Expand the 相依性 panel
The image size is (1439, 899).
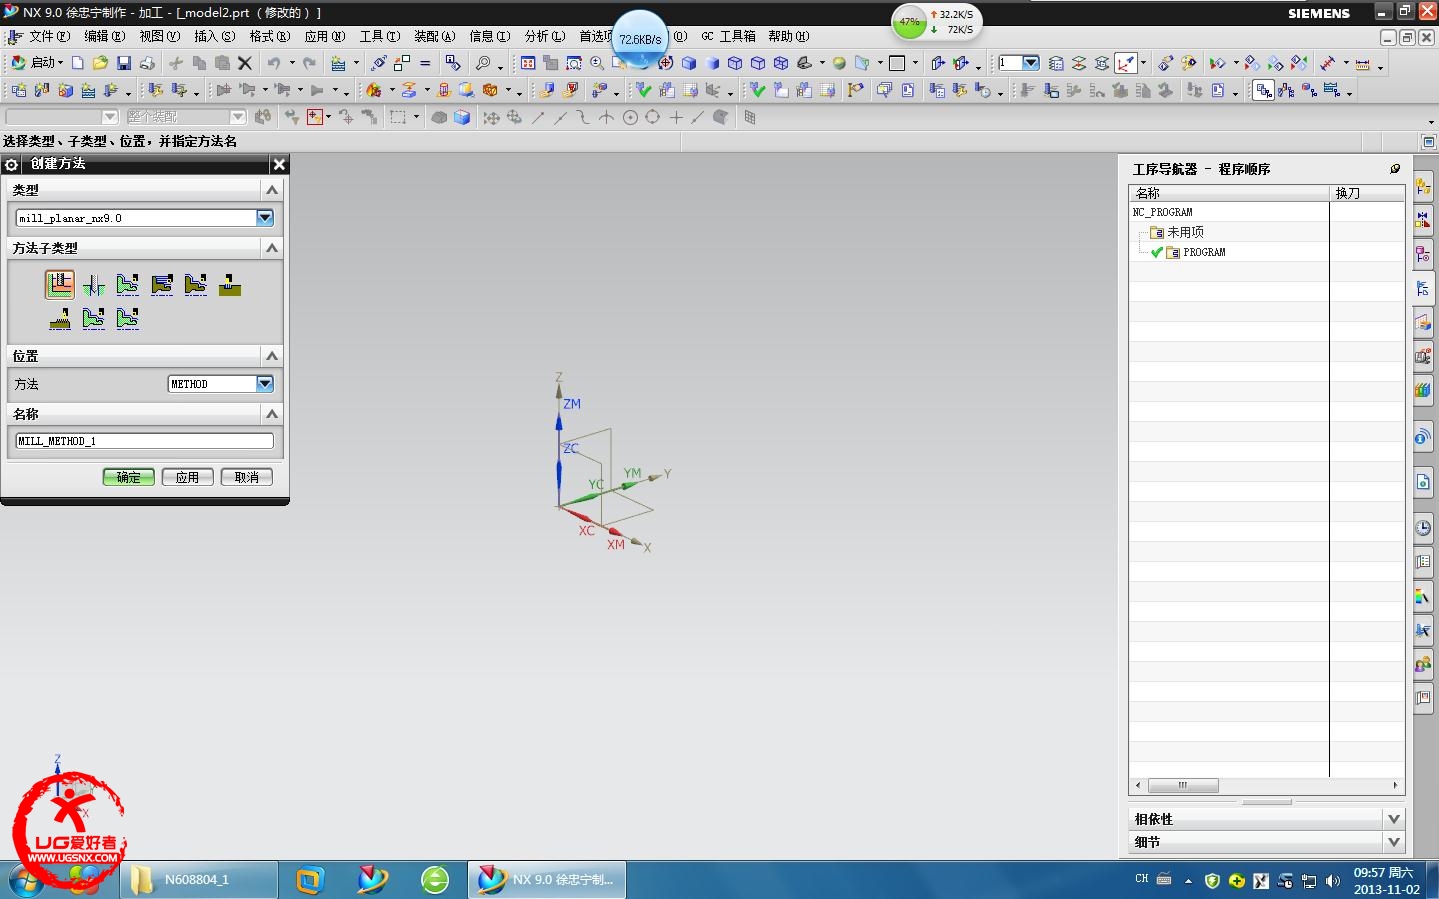click(1394, 818)
